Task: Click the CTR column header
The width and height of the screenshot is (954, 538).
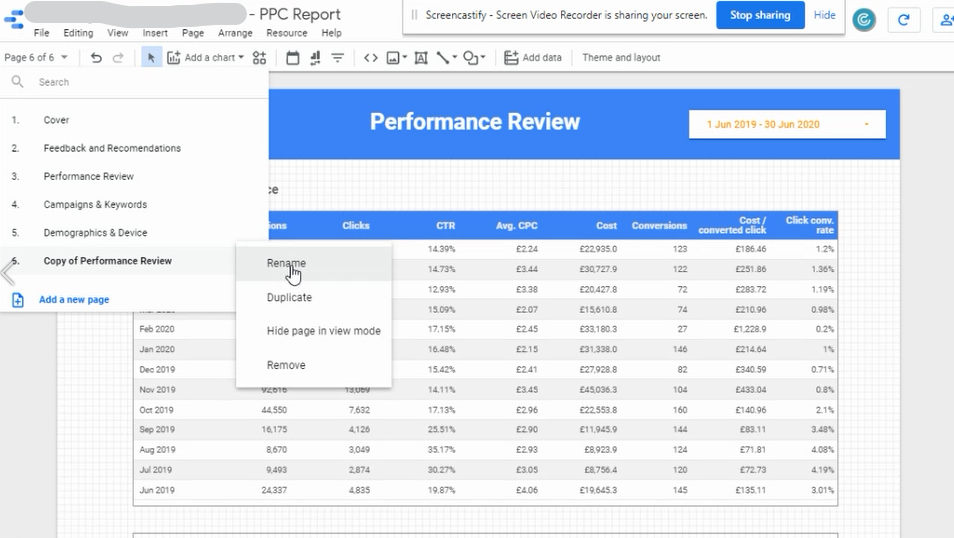Action: click(x=445, y=225)
